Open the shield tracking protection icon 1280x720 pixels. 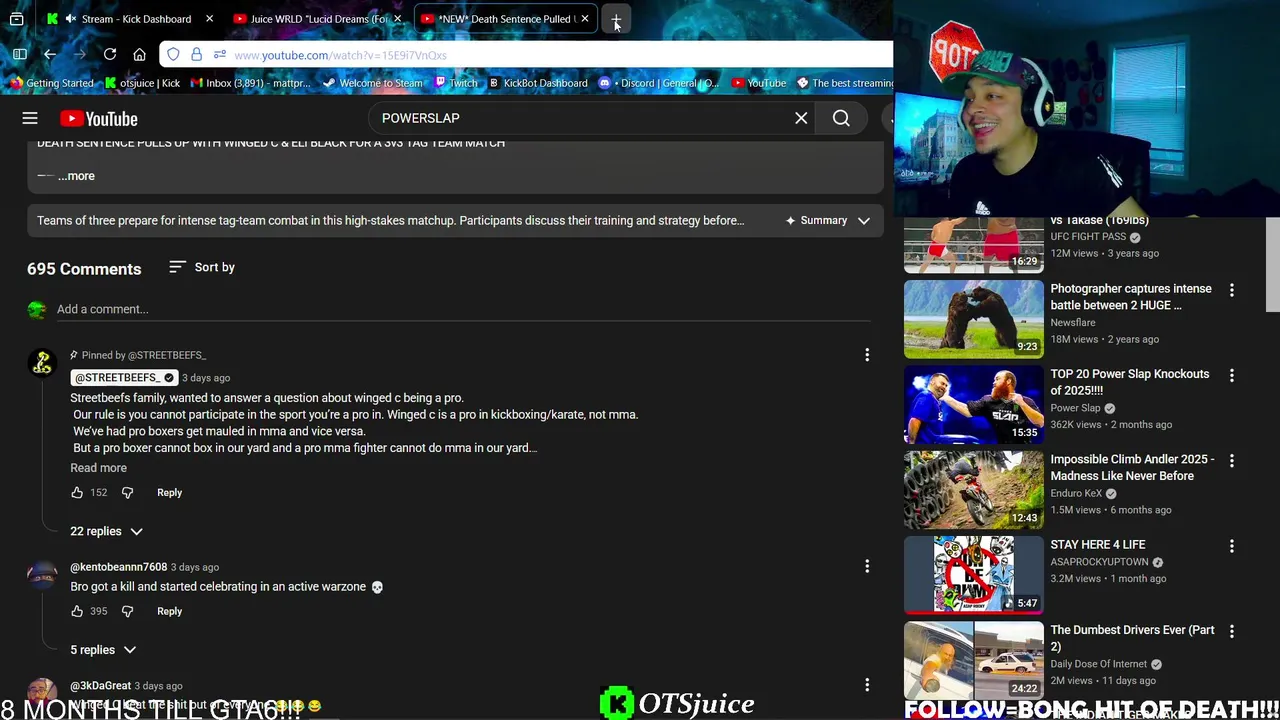174,54
